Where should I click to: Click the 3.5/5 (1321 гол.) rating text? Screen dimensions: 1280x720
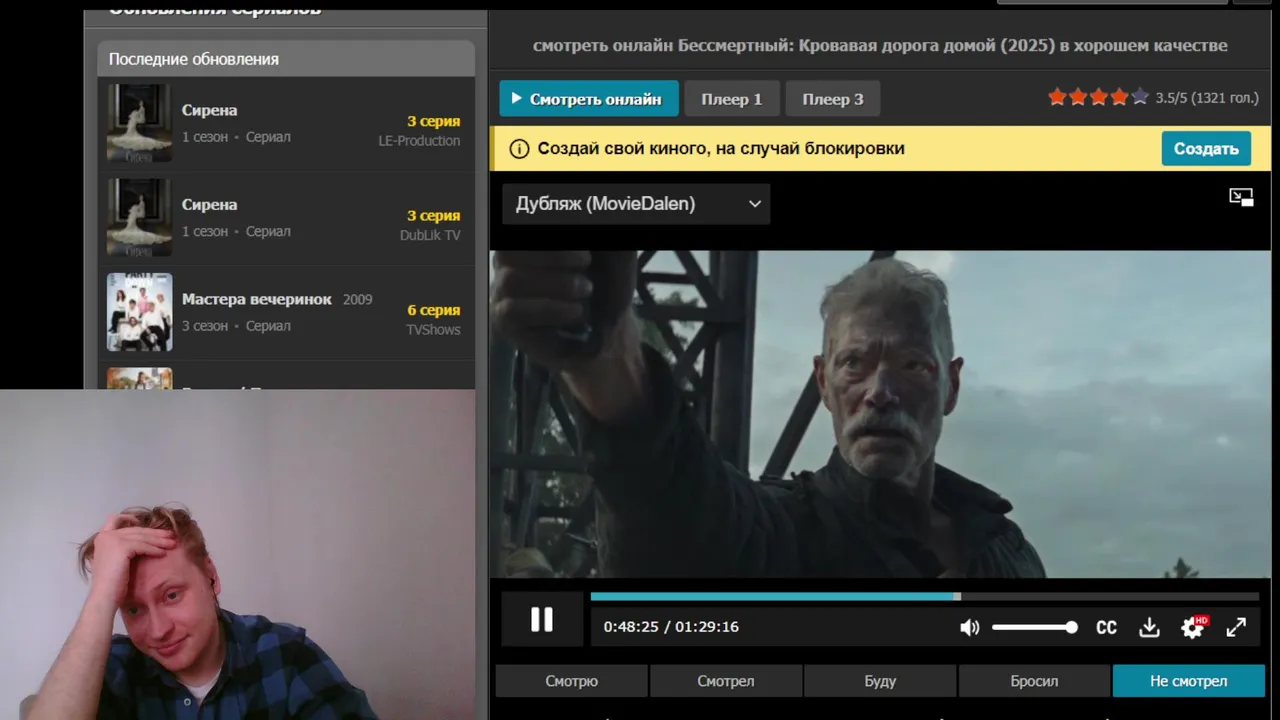tap(1207, 98)
